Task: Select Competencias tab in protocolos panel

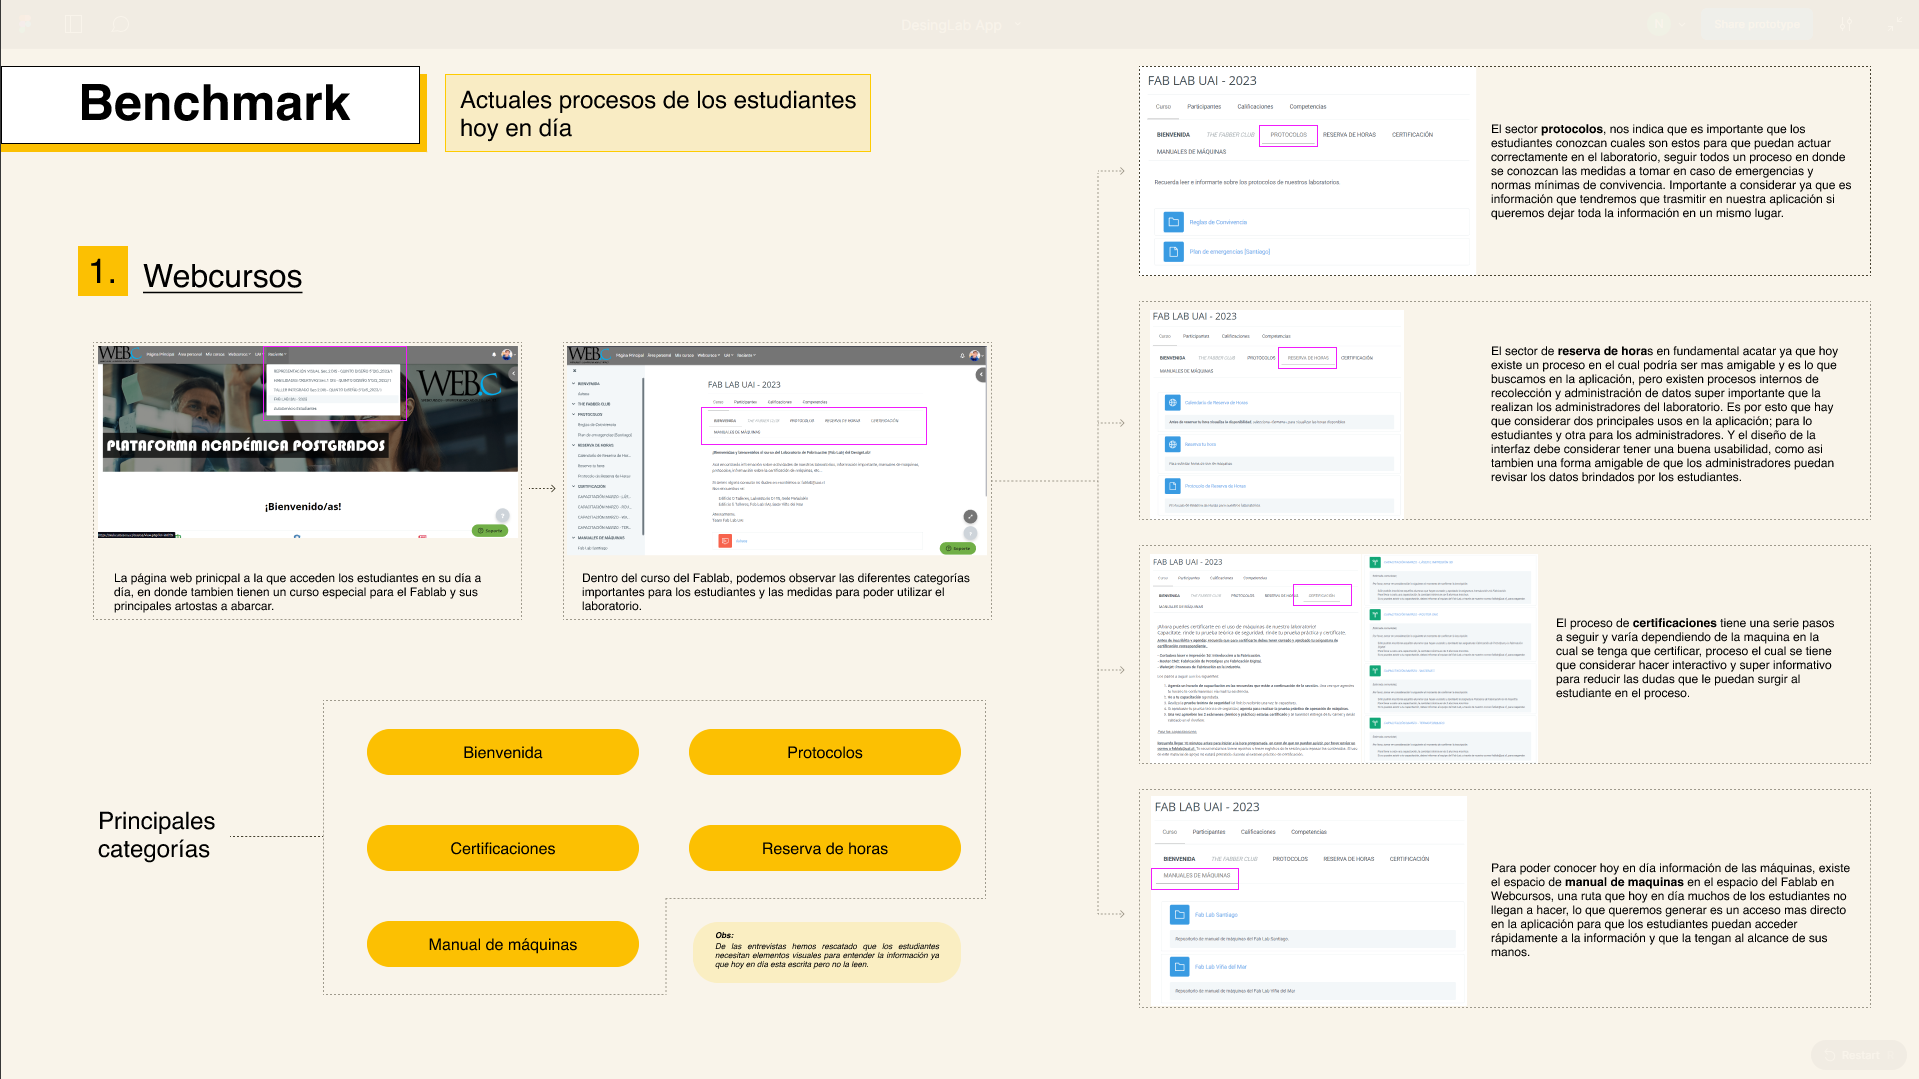Action: pos(1307,106)
